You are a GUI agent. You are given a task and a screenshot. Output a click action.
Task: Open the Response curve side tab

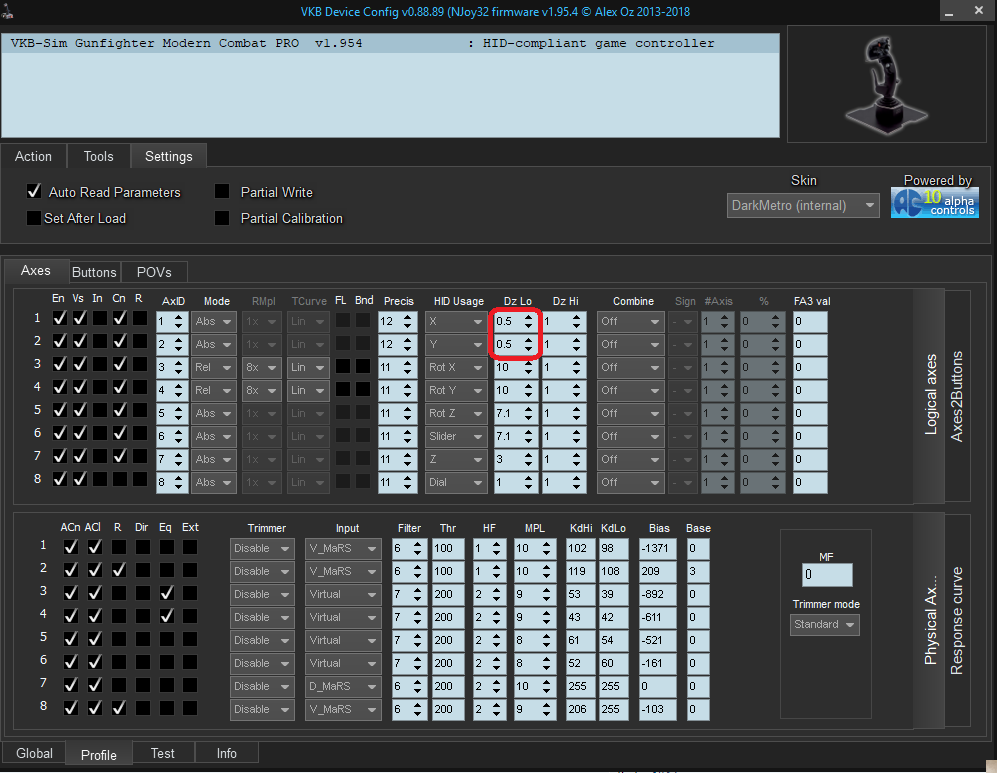[x=957, y=621]
